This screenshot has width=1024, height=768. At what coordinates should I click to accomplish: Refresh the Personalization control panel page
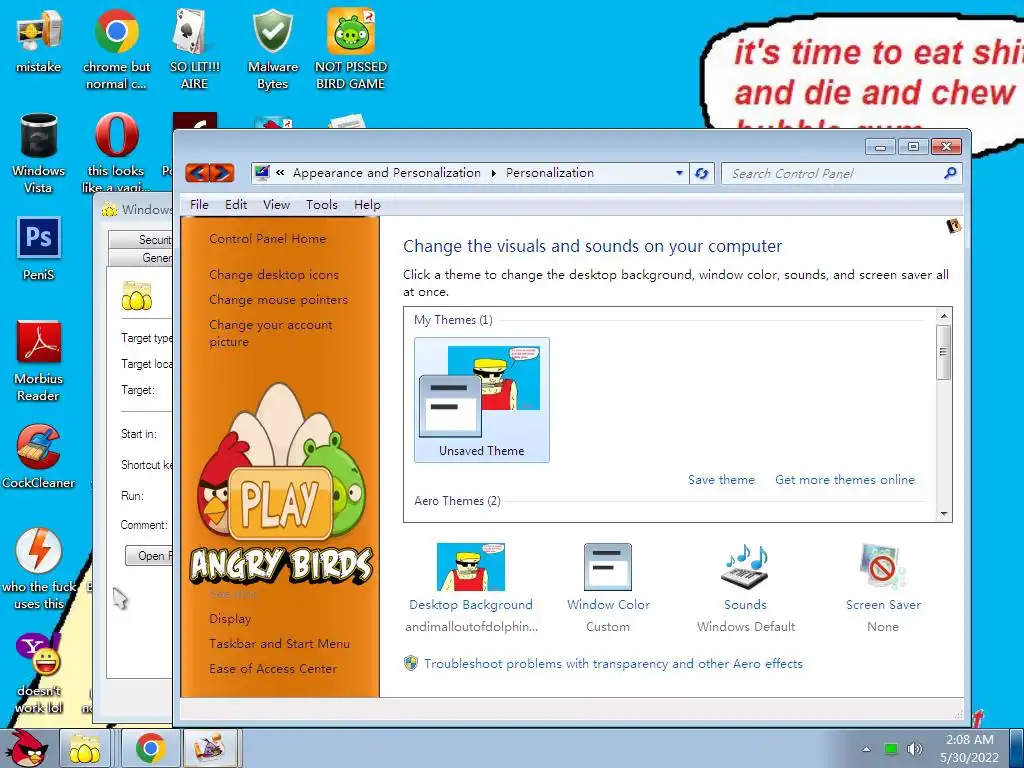(702, 174)
